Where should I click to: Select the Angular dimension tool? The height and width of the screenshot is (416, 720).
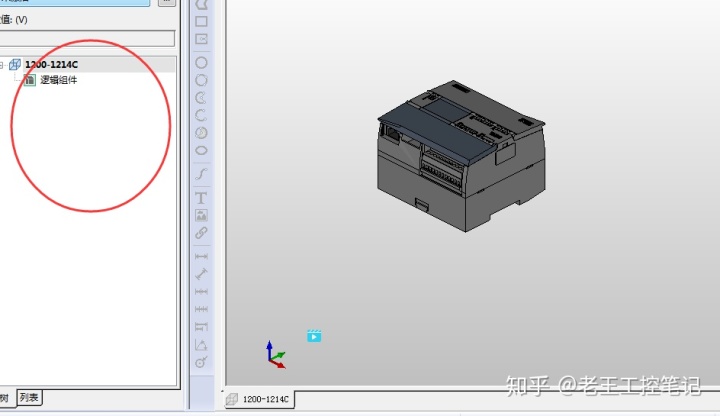201,345
